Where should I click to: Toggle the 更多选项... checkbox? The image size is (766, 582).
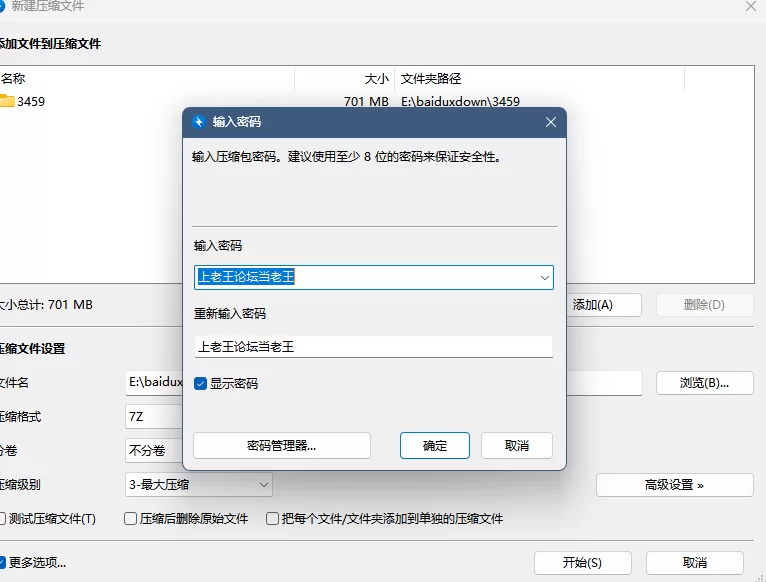pos(2,562)
